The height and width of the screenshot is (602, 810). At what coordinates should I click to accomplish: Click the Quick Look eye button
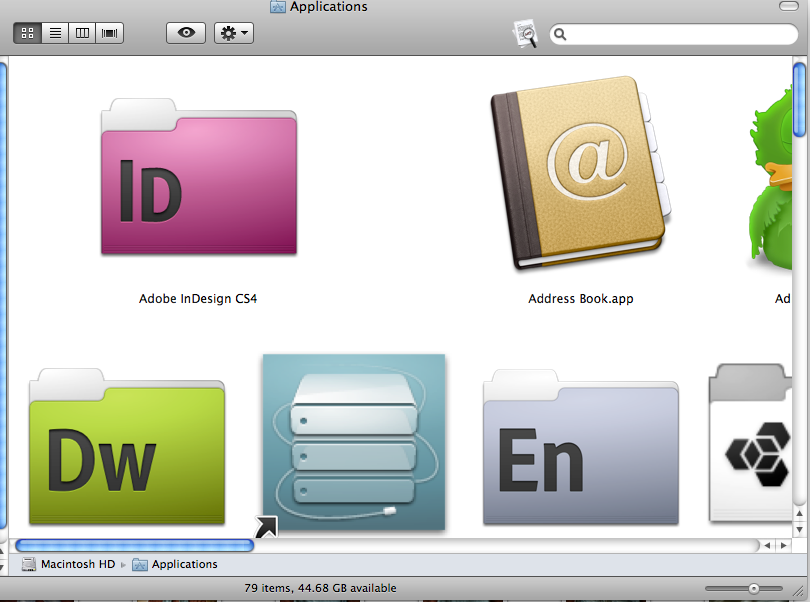point(186,33)
